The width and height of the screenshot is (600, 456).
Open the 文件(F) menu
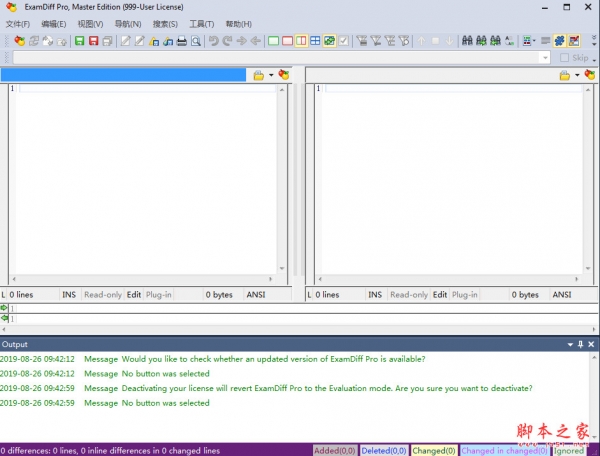(x=18, y=23)
